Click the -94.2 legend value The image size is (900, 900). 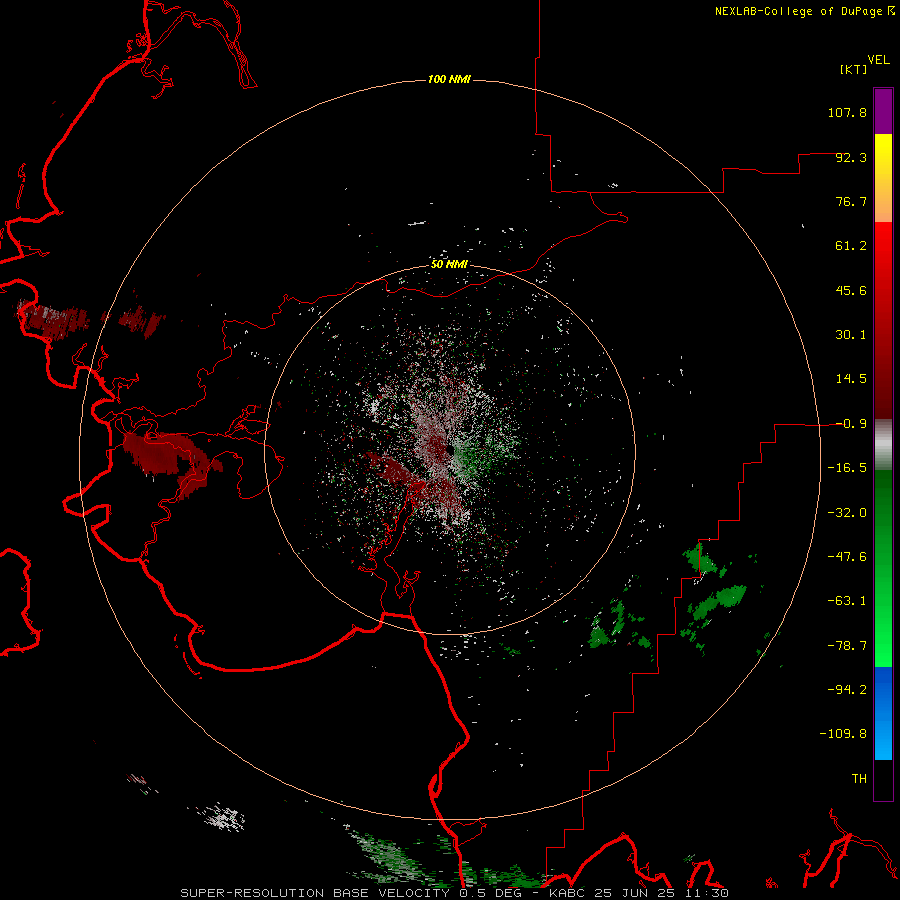(x=847, y=690)
